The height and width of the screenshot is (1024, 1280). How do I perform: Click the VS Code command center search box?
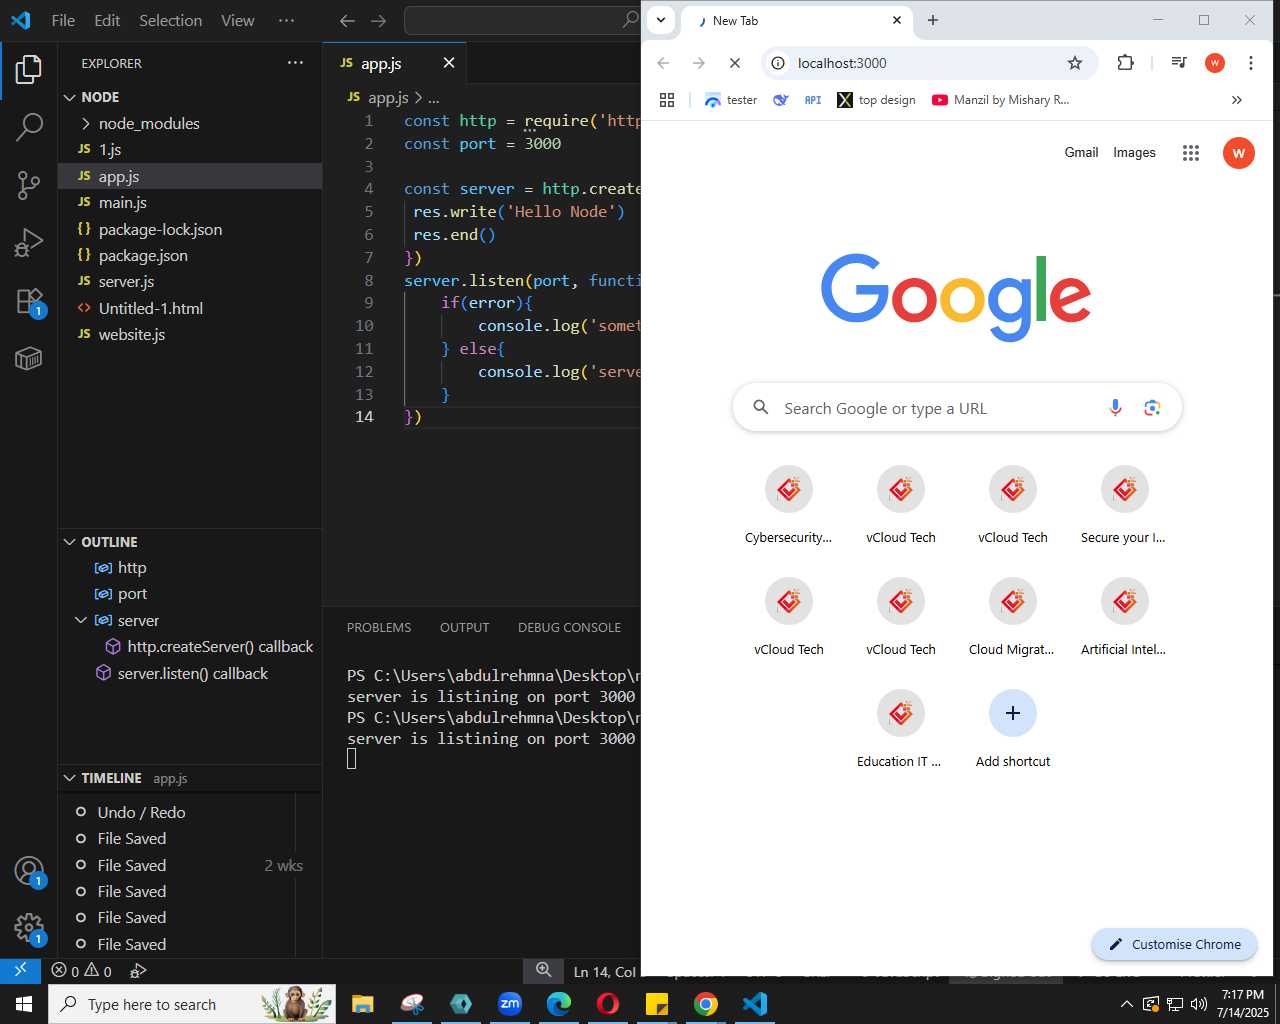point(522,20)
